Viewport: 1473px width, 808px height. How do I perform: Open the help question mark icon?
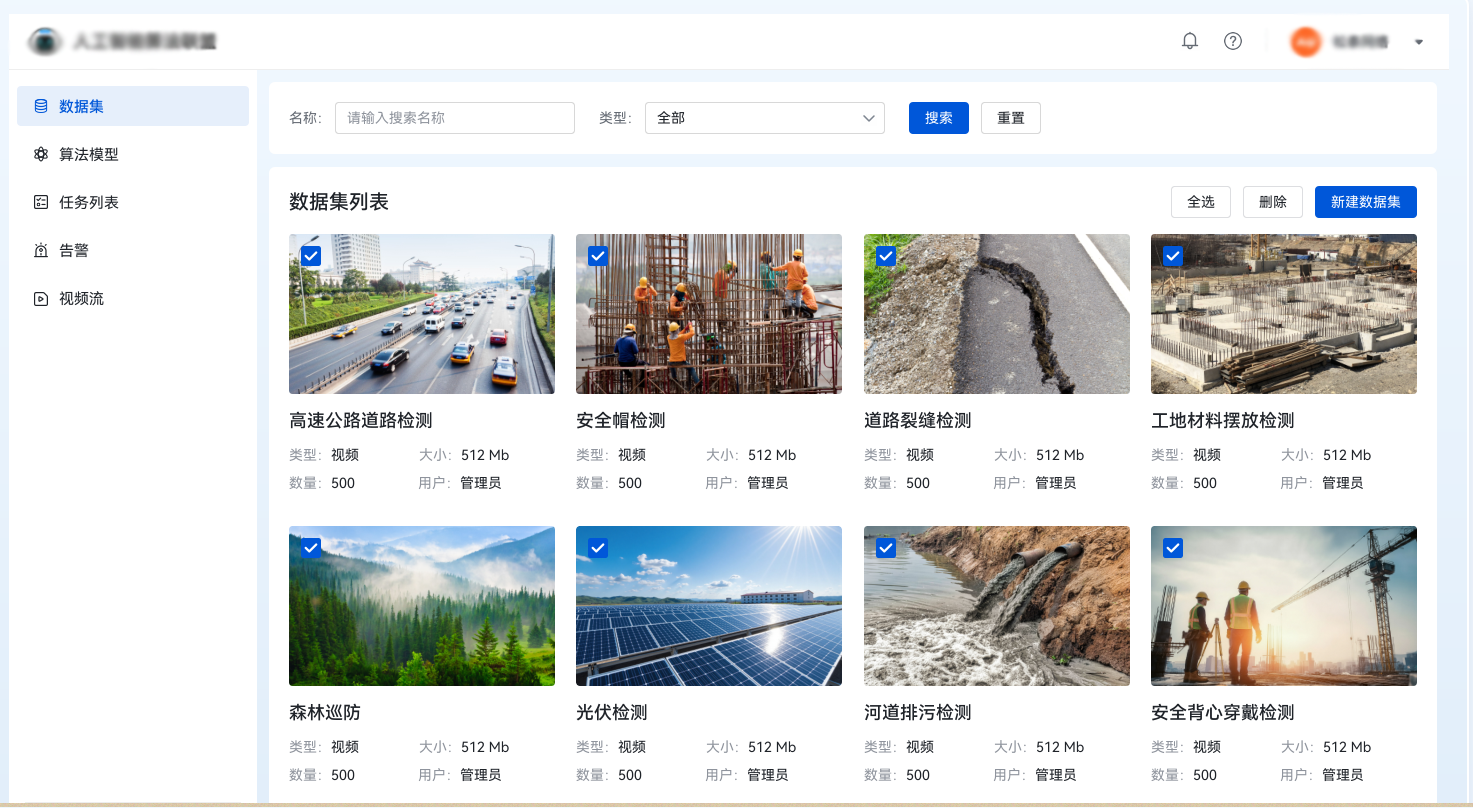(x=1233, y=41)
